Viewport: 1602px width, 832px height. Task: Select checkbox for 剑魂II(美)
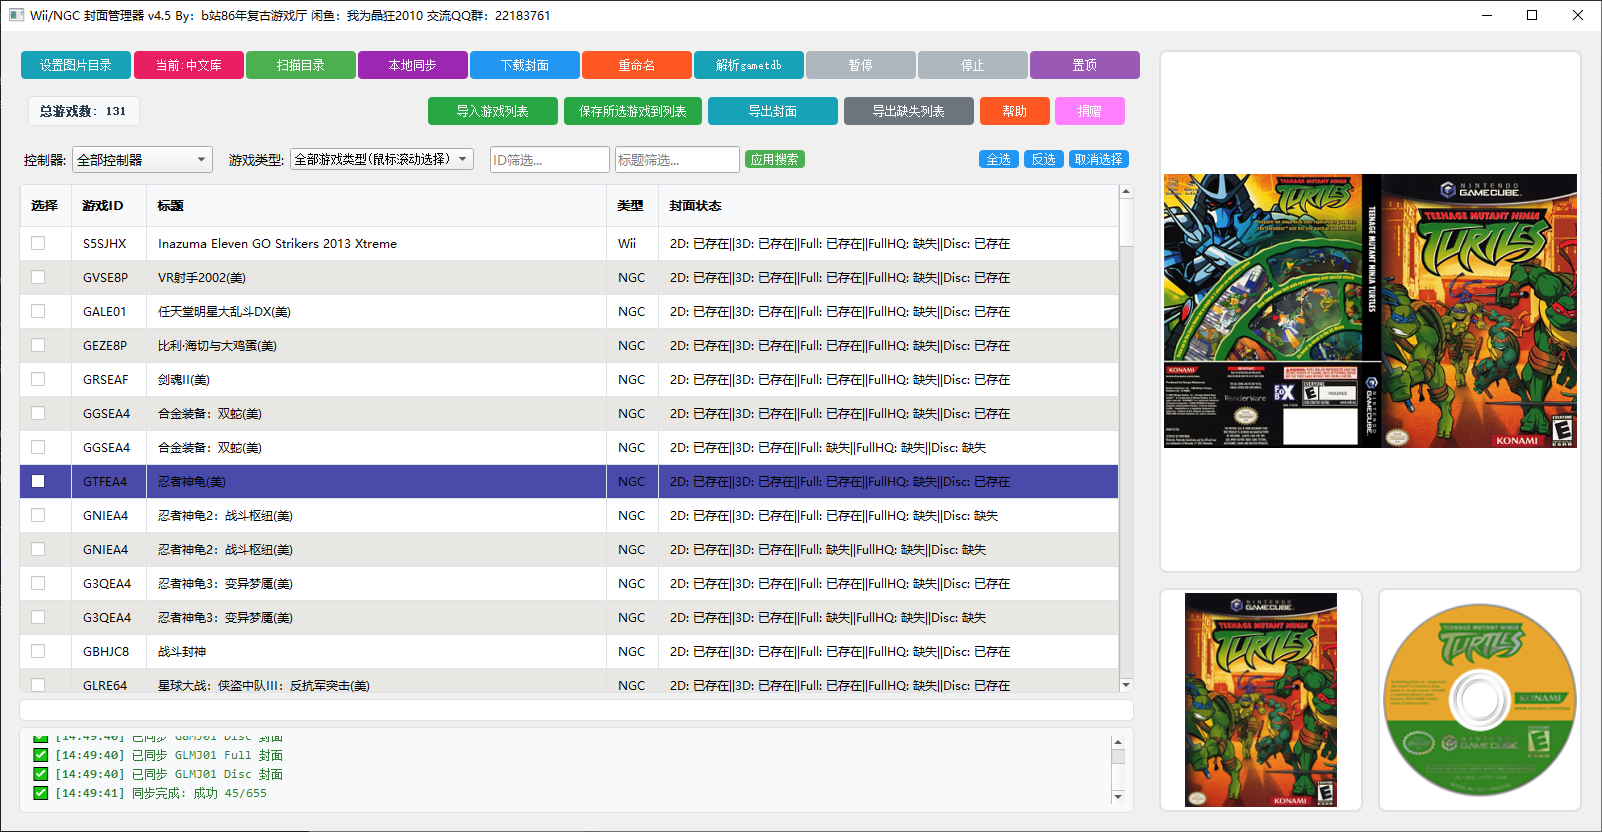pos(38,379)
